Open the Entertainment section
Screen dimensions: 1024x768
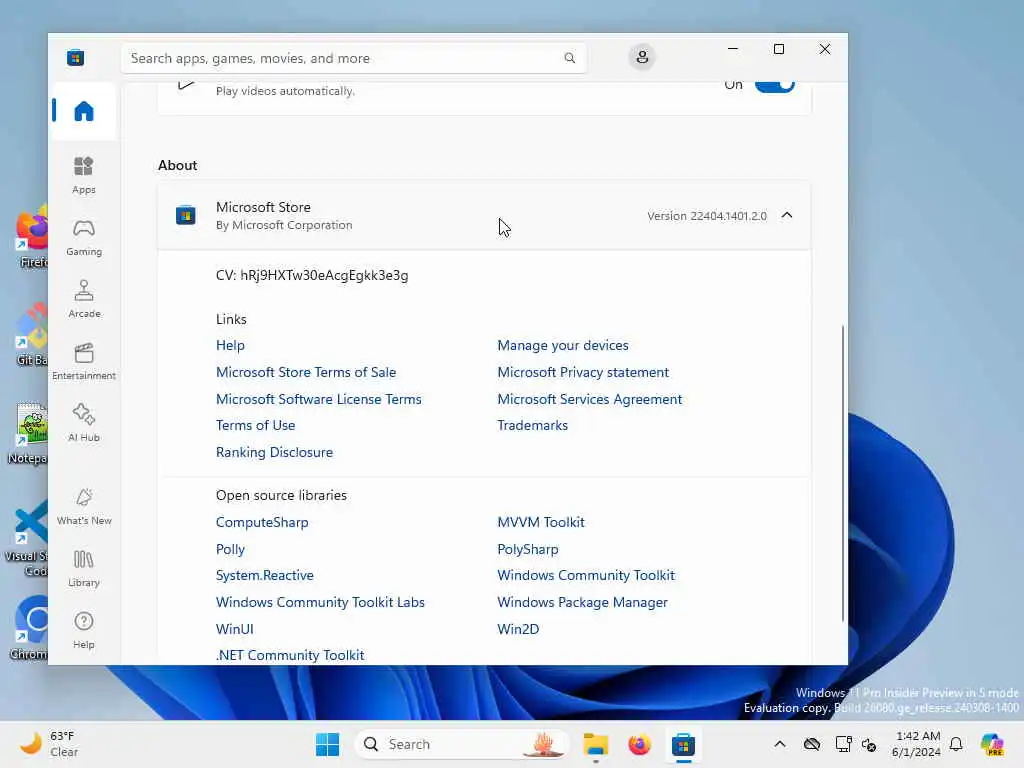click(84, 361)
